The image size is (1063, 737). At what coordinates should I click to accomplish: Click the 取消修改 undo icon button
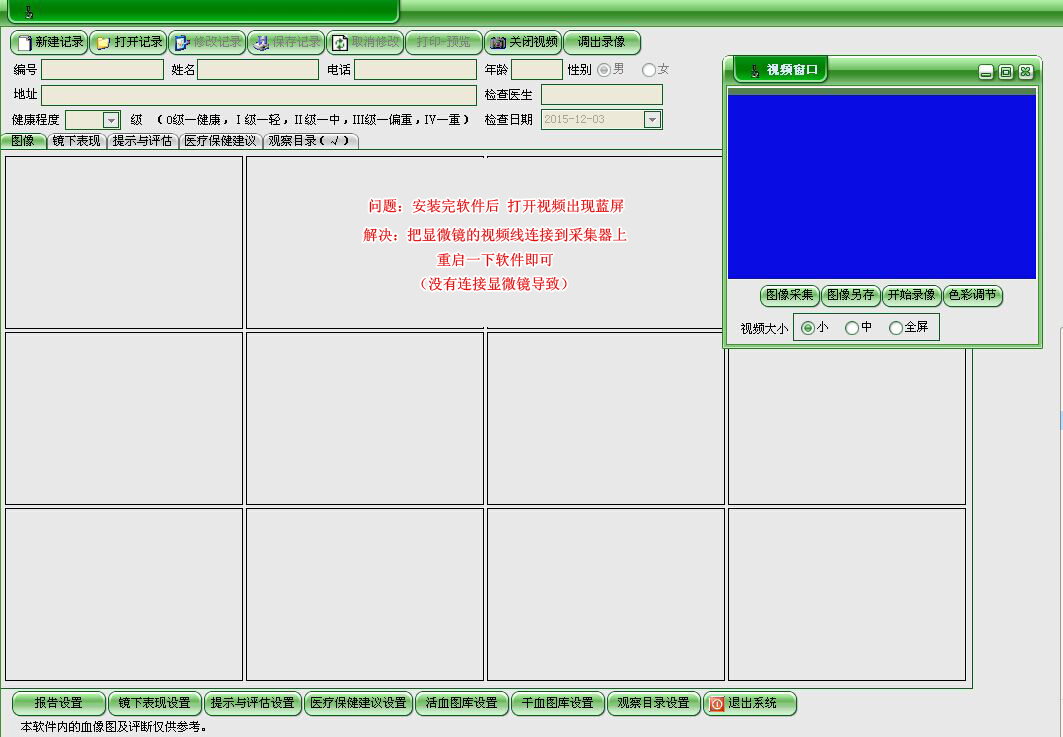coord(340,43)
